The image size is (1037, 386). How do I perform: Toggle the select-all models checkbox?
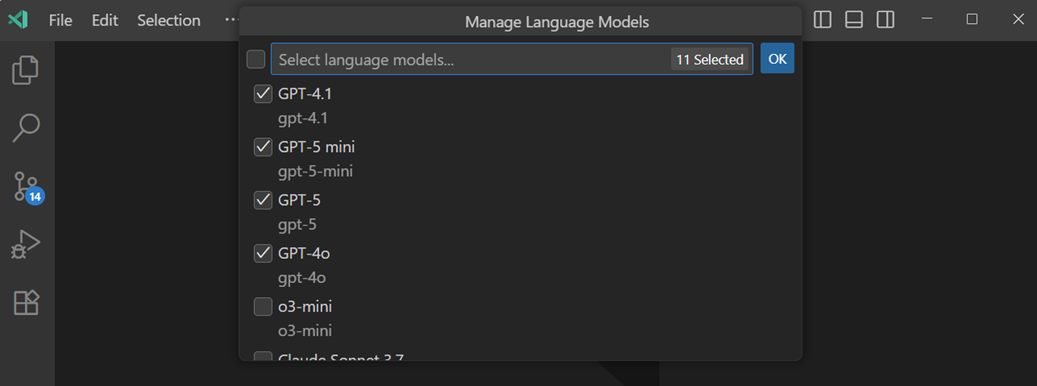pyautogui.click(x=256, y=59)
